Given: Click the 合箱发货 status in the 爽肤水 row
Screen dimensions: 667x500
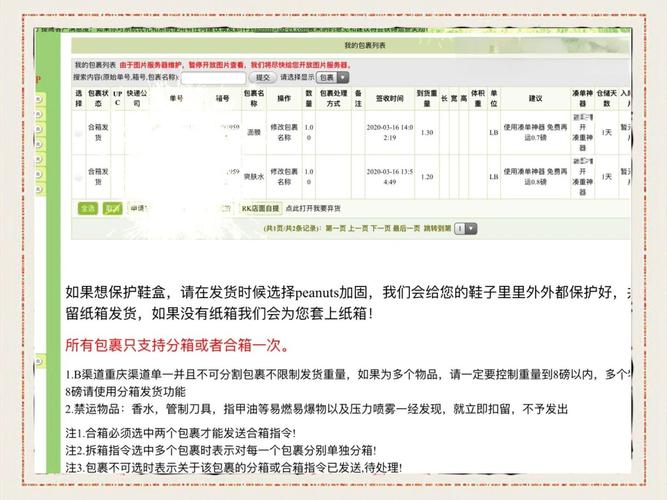Looking at the screenshot, I should click(98, 177).
